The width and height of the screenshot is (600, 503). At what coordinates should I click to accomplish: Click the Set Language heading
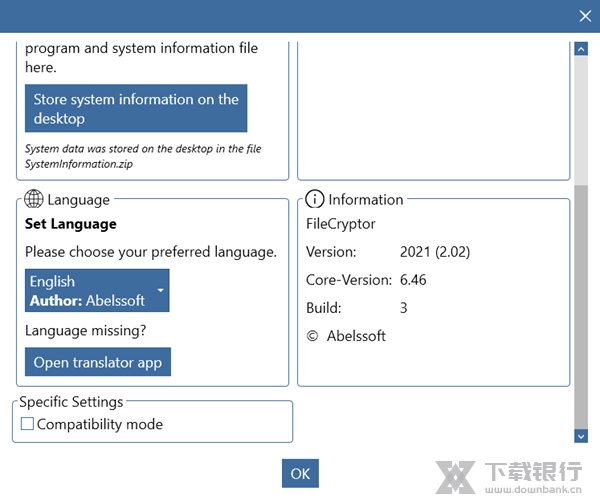coord(71,224)
